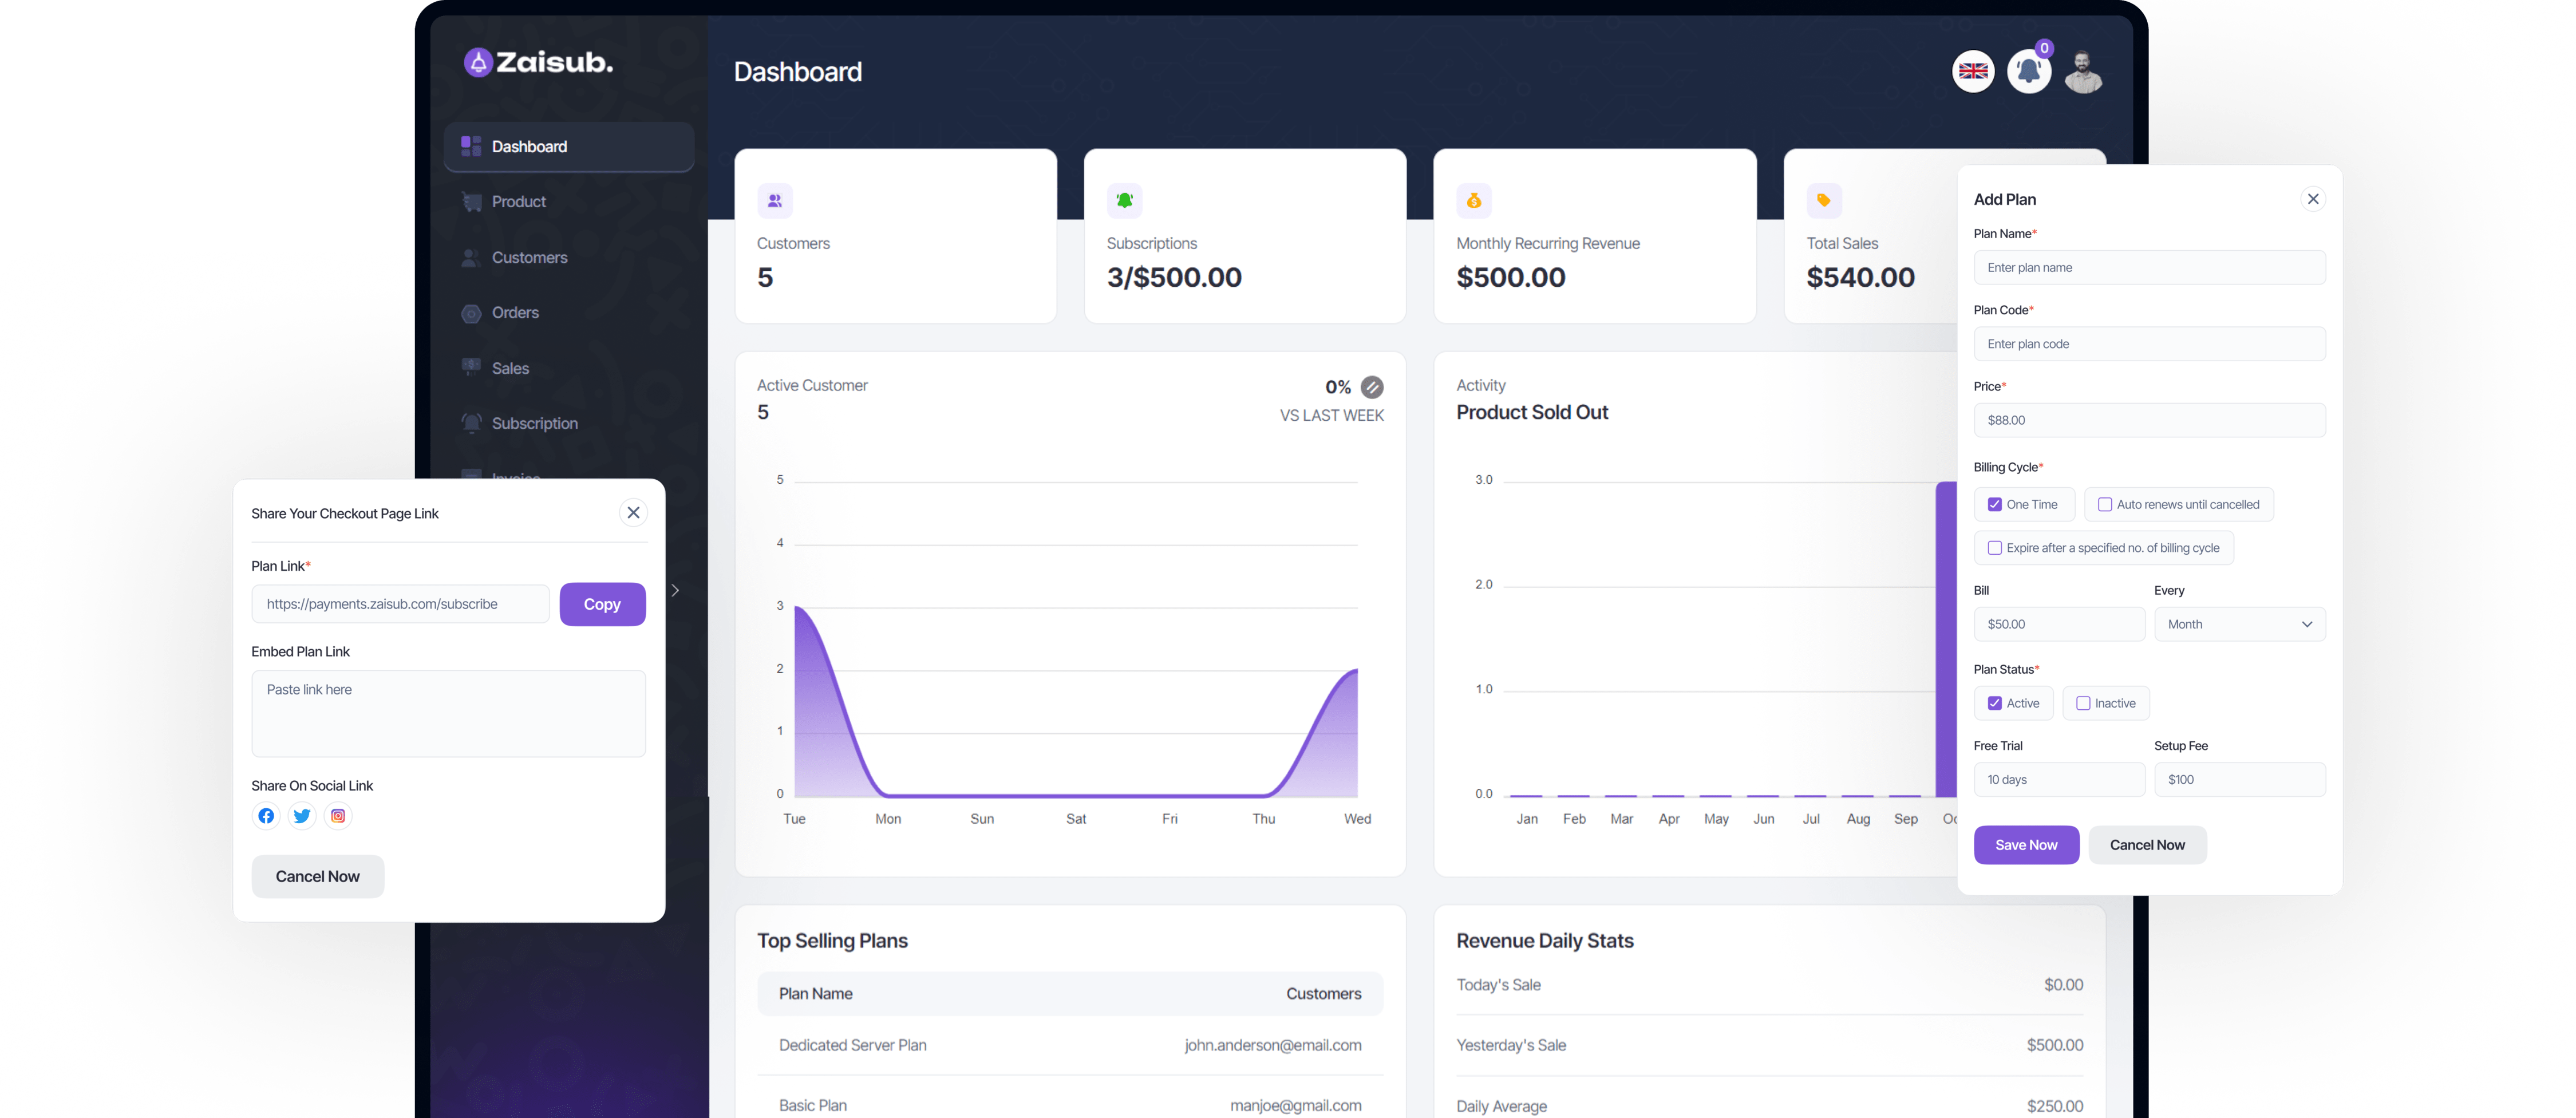
Task: Click the UK flag language icon
Action: click(1972, 71)
